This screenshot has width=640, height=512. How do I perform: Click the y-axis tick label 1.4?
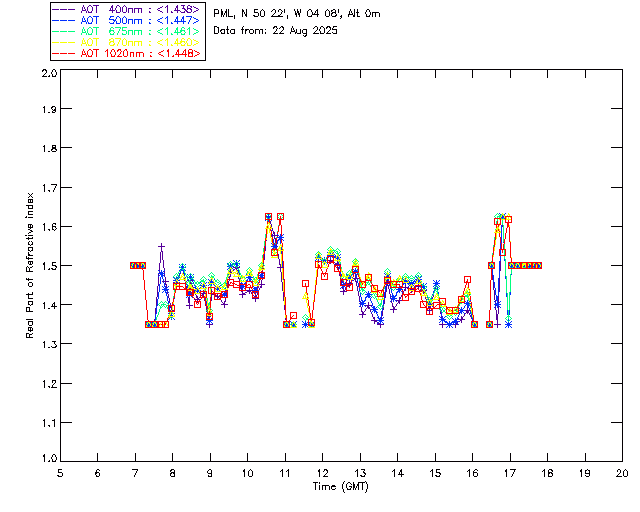[x=49, y=305]
